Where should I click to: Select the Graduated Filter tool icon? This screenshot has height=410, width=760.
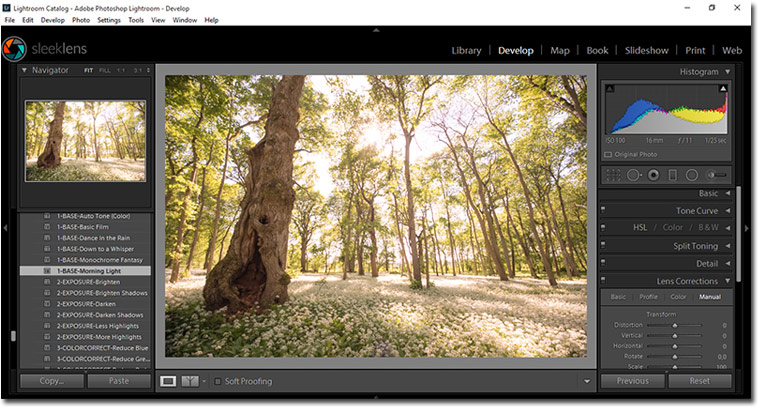pyautogui.click(x=673, y=175)
